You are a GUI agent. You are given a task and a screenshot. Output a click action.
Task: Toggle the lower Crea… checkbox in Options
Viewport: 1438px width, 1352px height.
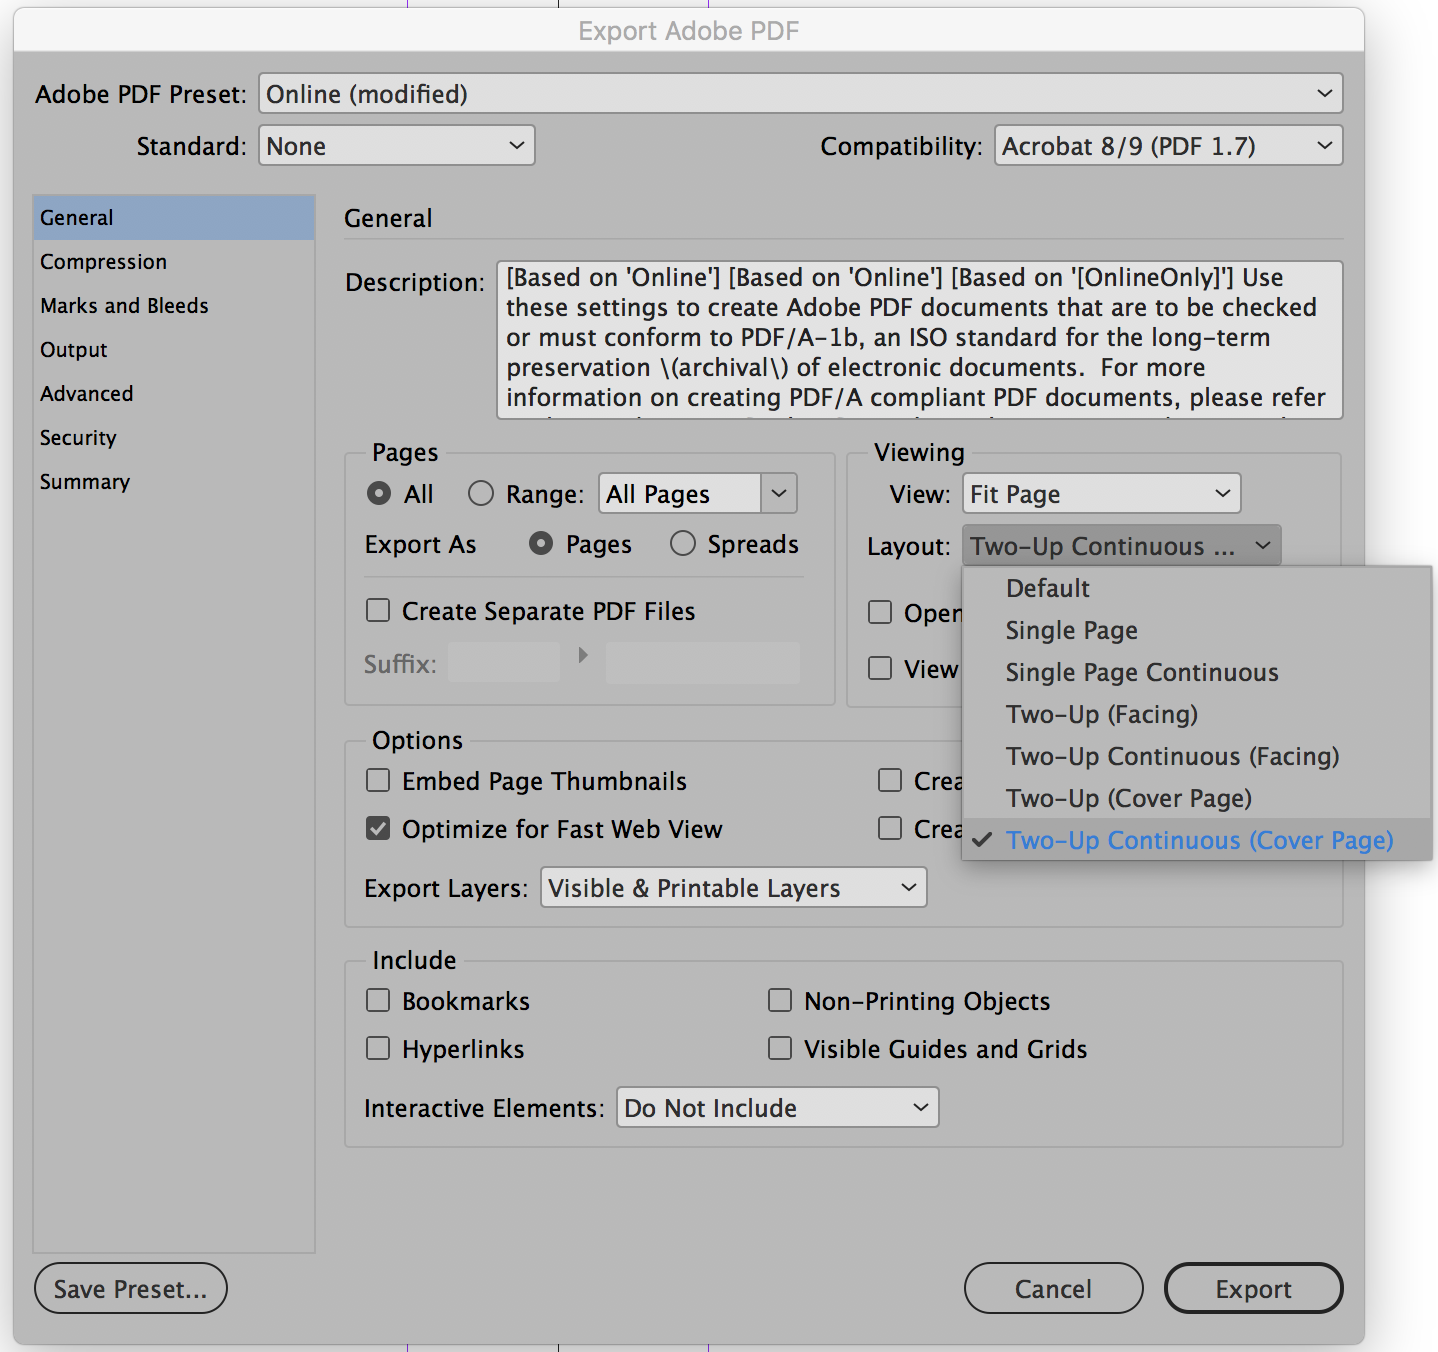tap(890, 828)
